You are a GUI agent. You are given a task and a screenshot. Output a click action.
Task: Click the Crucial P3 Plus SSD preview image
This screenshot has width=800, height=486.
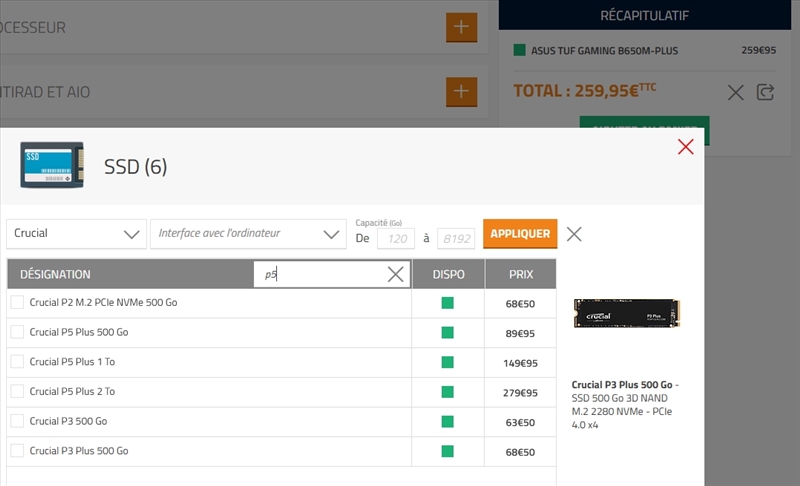[627, 313]
